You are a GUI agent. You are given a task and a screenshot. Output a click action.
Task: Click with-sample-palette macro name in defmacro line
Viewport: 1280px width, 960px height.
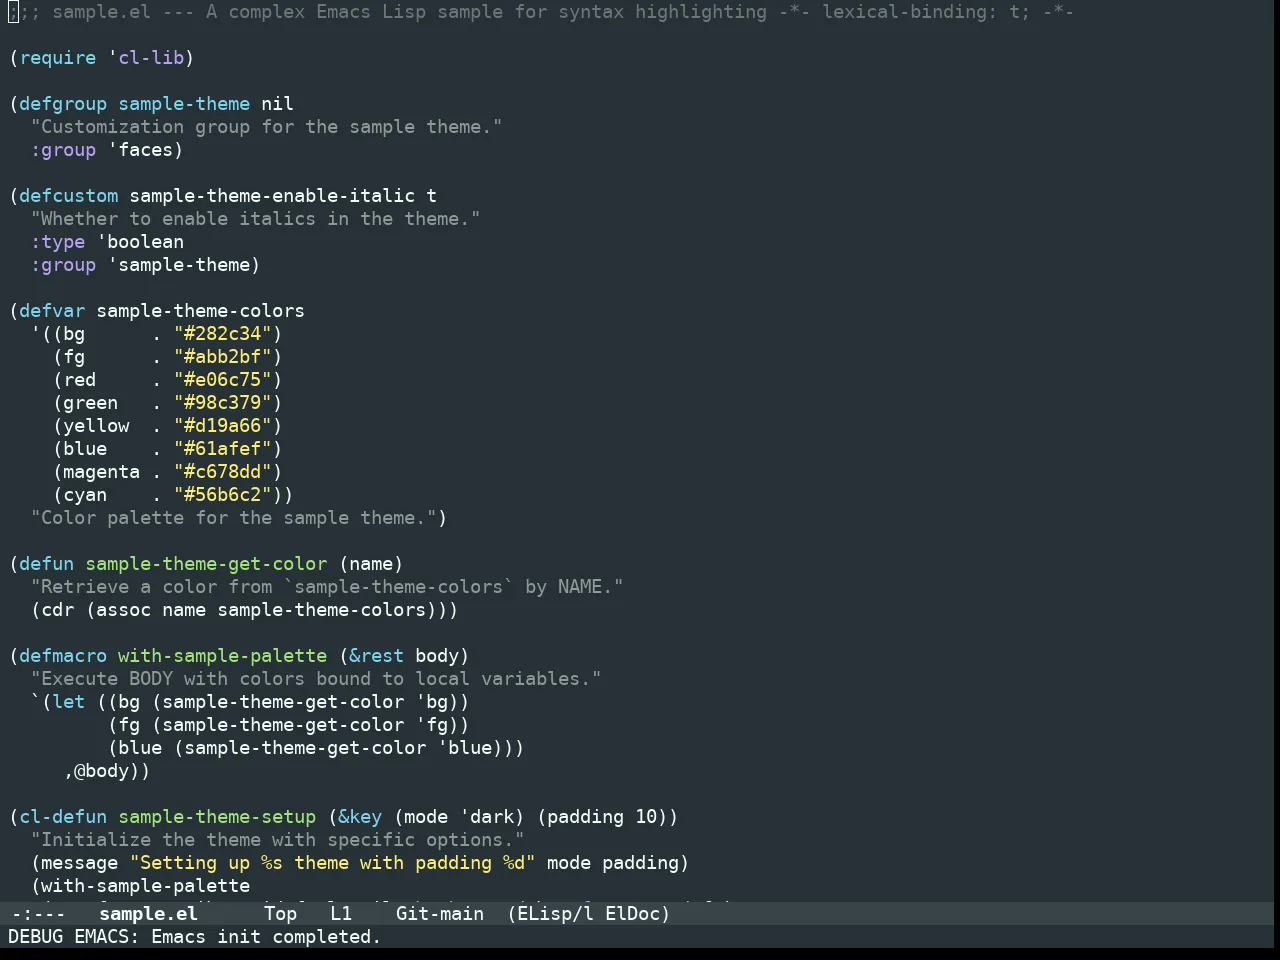pos(223,656)
